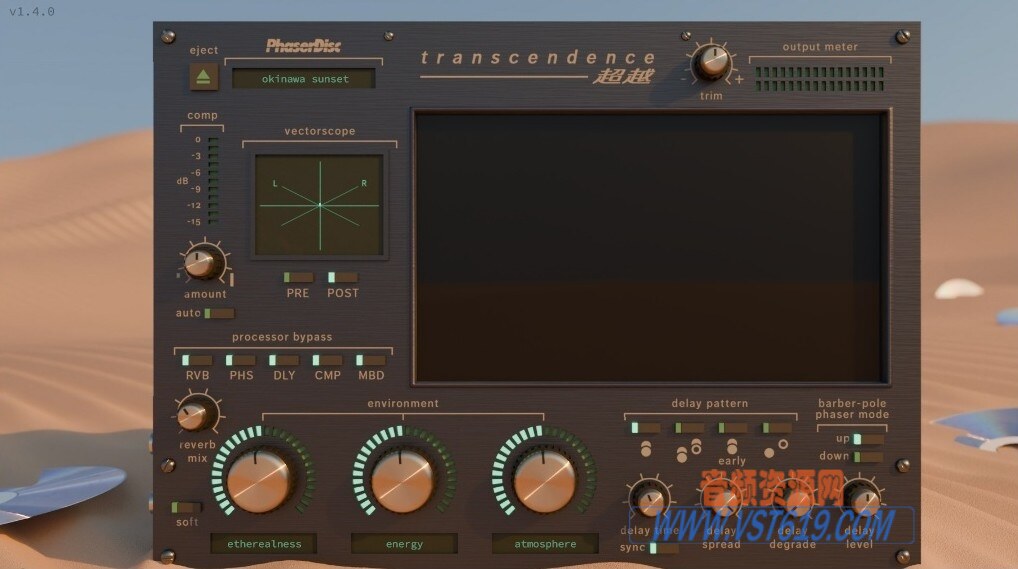Switch barber-pole phaser mode to down
This screenshot has height=569, width=1018.
pyautogui.click(x=868, y=457)
